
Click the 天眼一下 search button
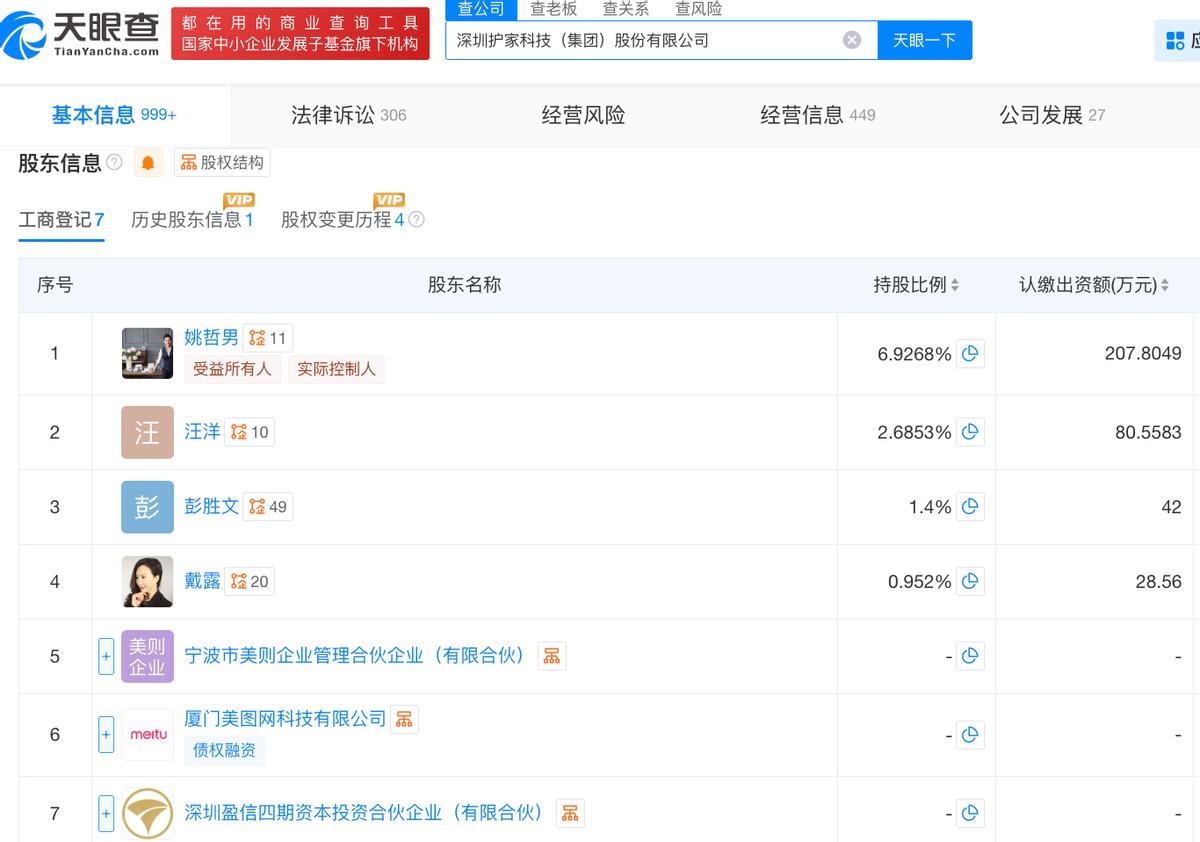(924, 40)
